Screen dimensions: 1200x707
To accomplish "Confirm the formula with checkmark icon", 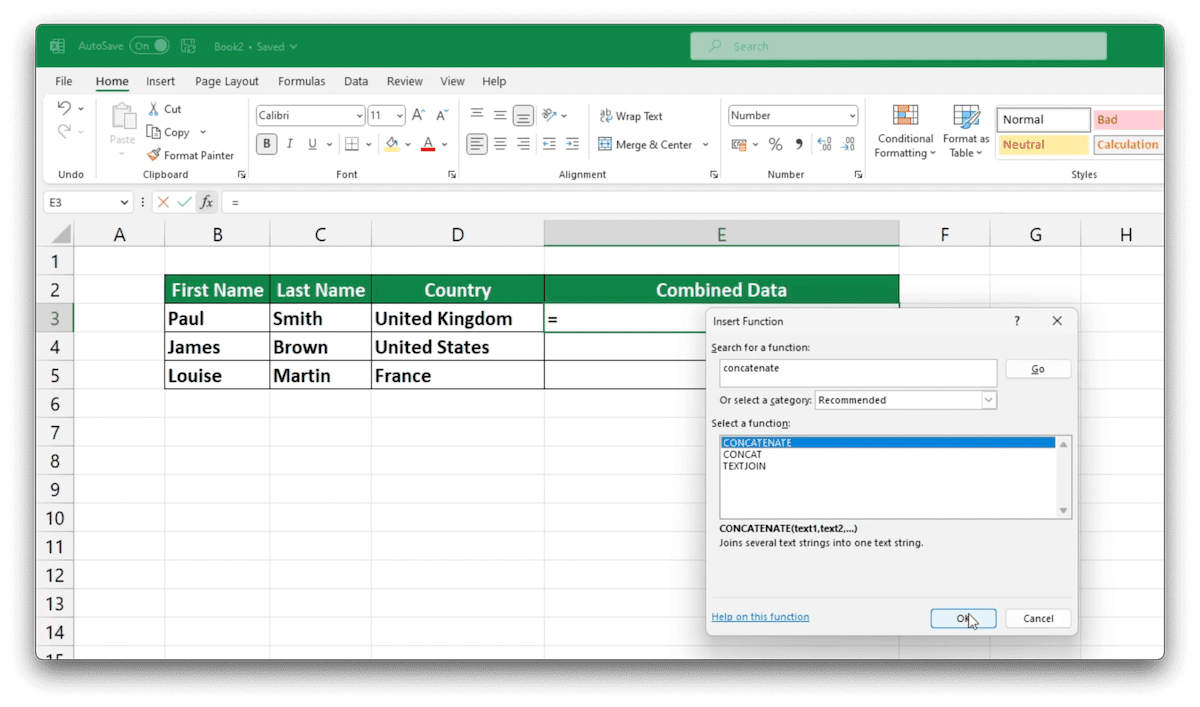I will coord(184,202).
